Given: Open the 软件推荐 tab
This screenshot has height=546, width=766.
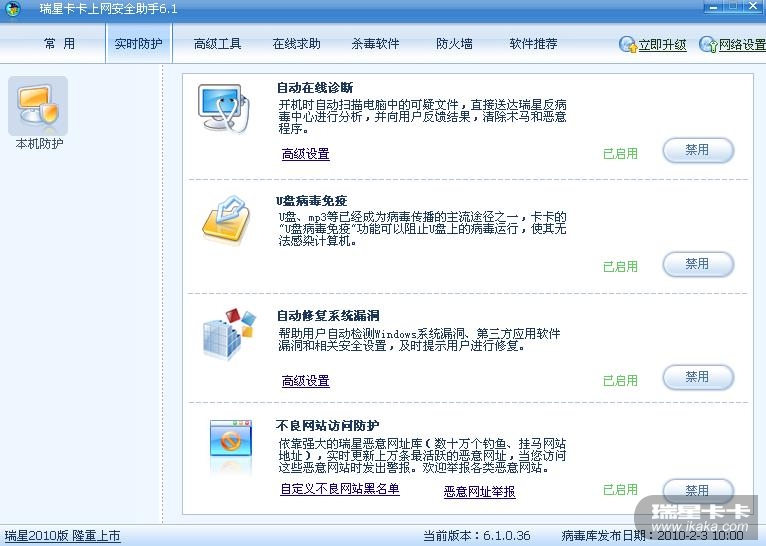Looking at the screenshot, I should 533,44.
